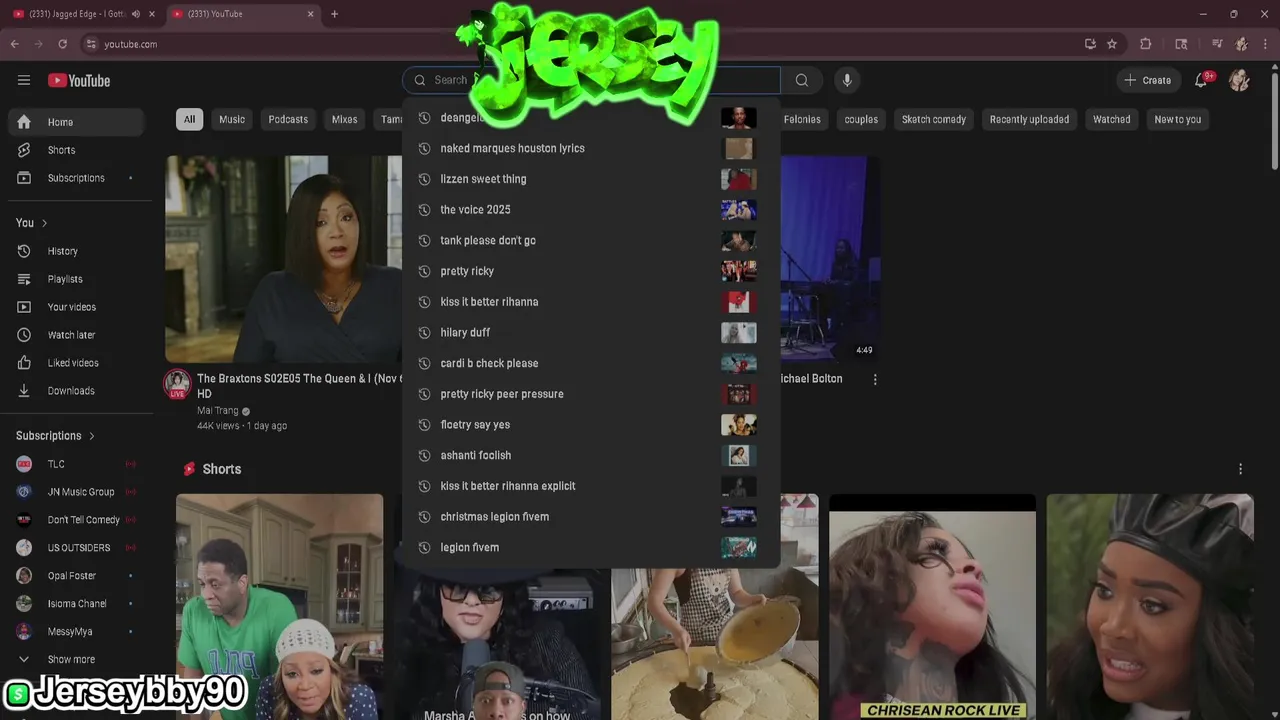Select the Podcasts filter chip
The image size is (1280, 720).
(x=288, y=119)
